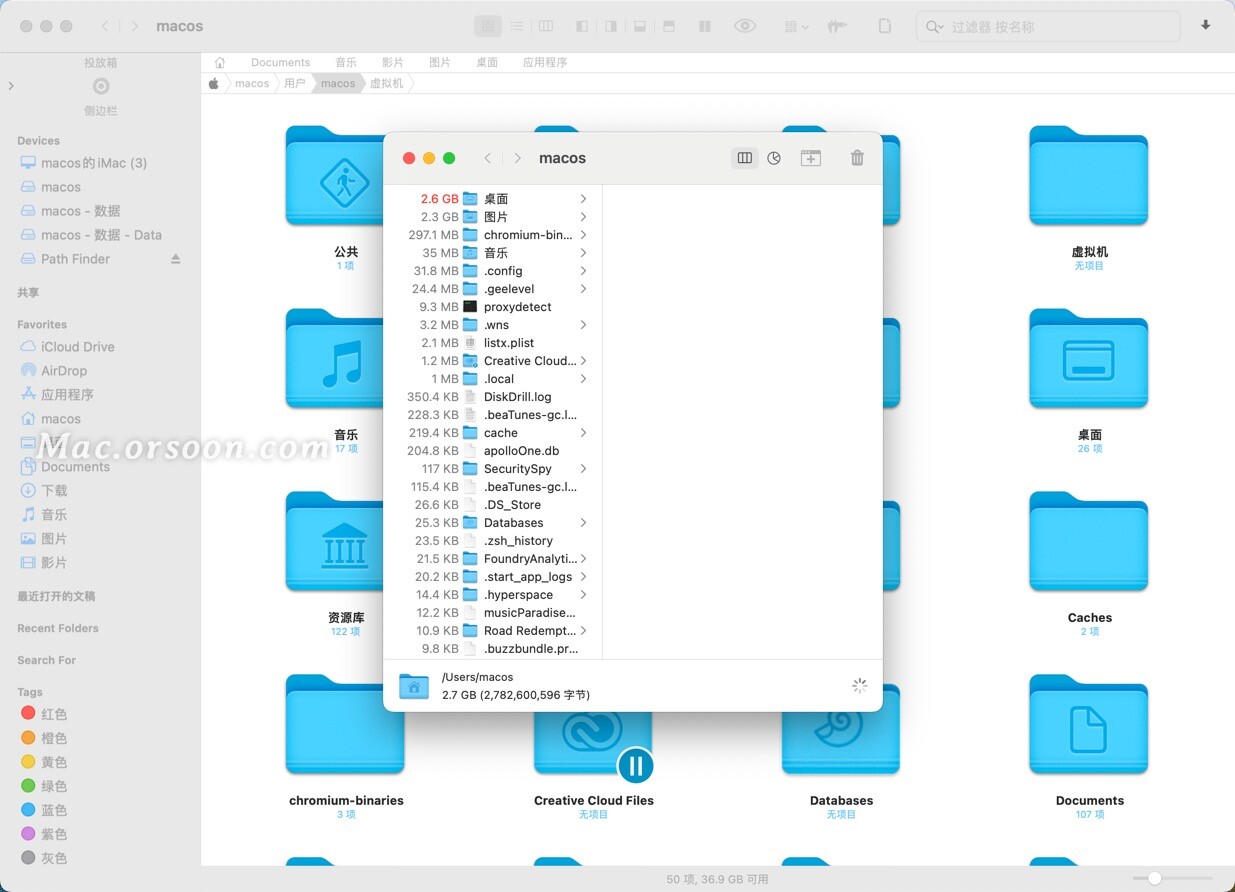Open the 音乐 favorites tab
The image size is (1235, 892).
click(346, 62)
